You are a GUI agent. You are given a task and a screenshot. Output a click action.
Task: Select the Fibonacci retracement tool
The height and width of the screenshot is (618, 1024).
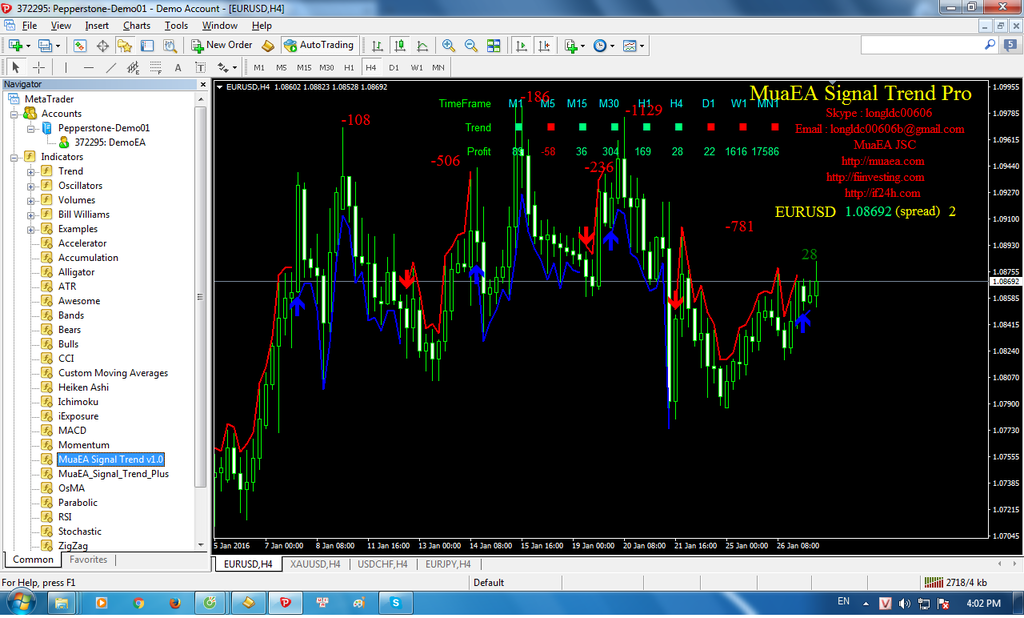click(155, 67)
